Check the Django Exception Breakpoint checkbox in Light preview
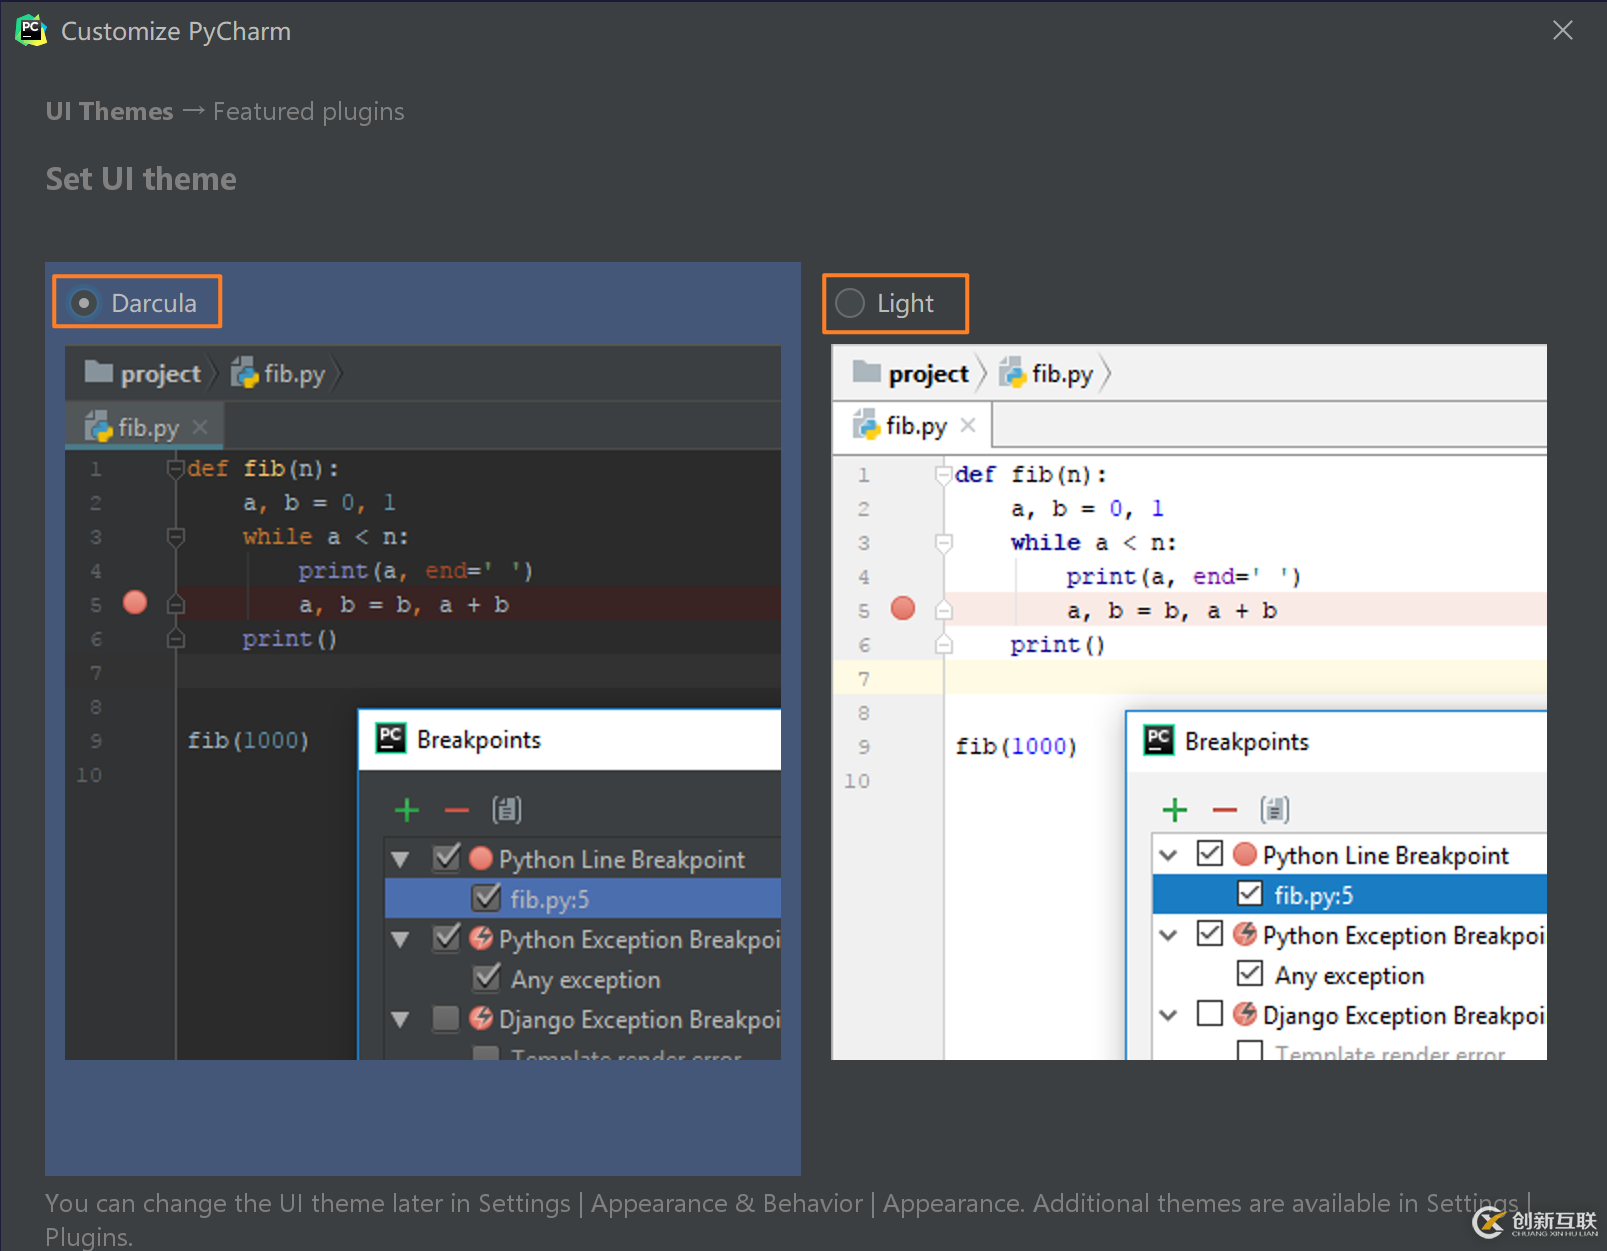Screen dimensions: 1607x1251 coord(1209,1014)
